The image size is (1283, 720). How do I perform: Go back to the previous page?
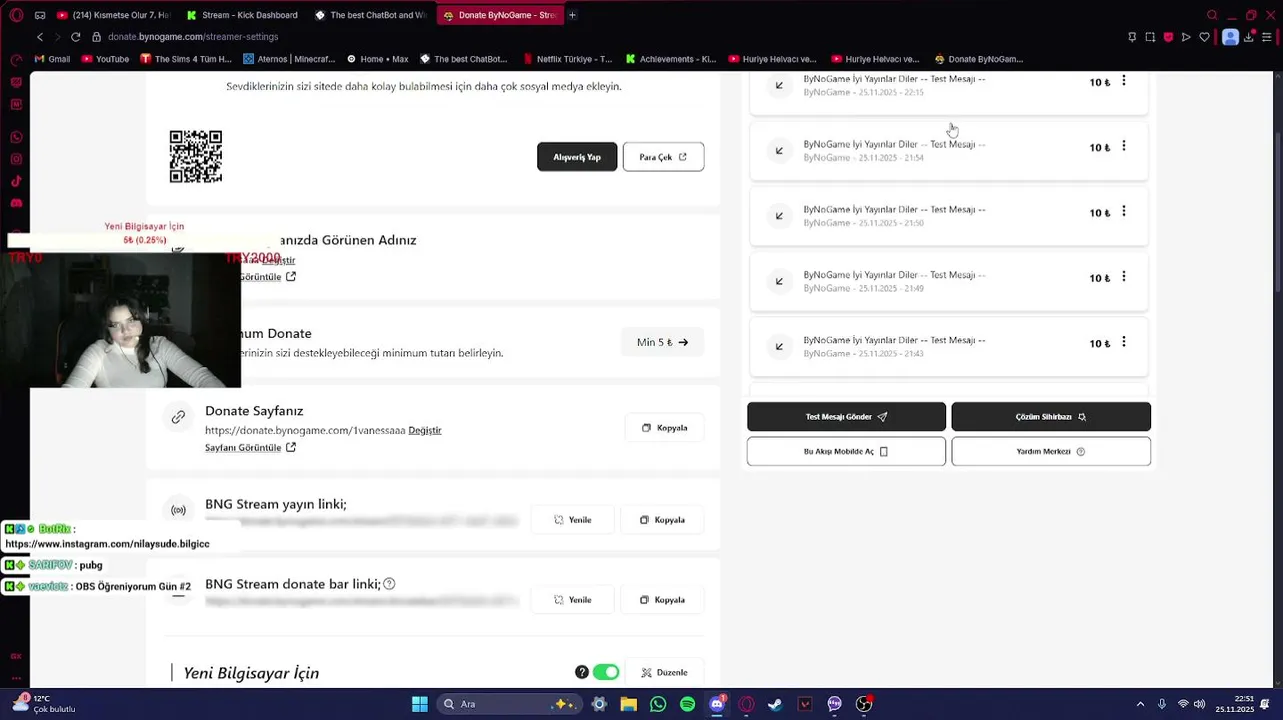(x=40, y=37)
